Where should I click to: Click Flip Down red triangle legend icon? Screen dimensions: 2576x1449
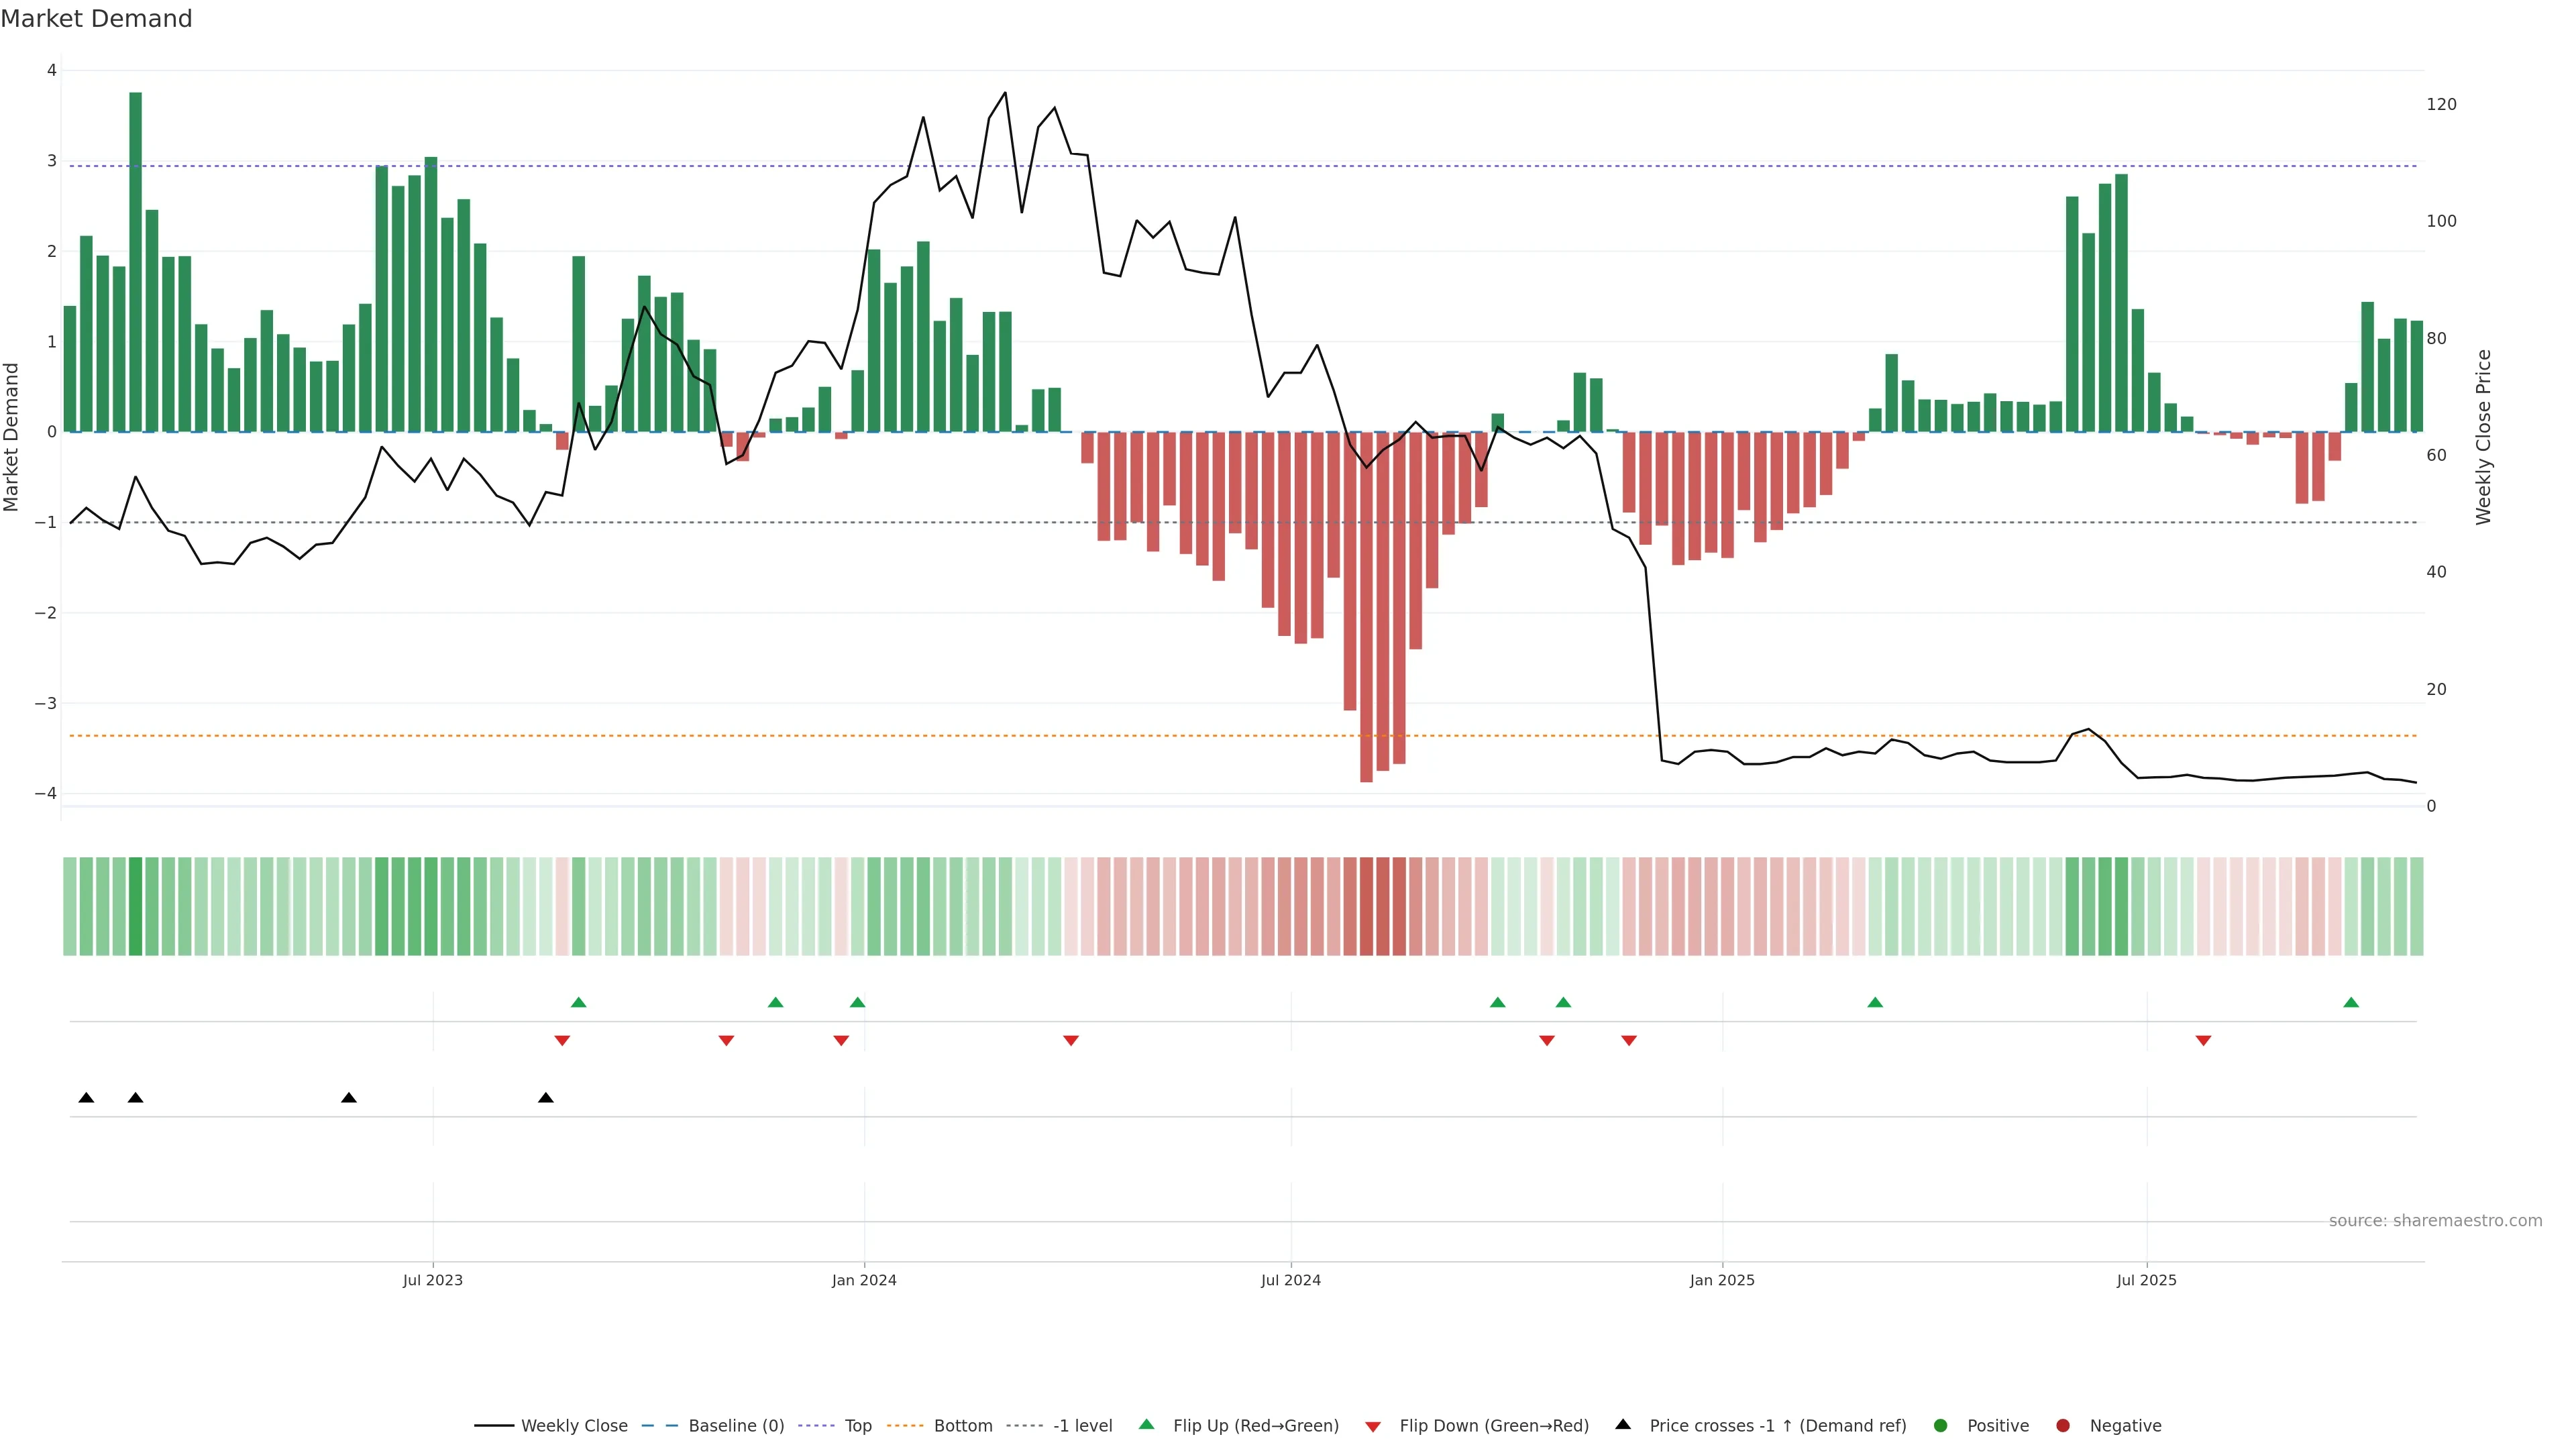click(x=1373, y=1426)
